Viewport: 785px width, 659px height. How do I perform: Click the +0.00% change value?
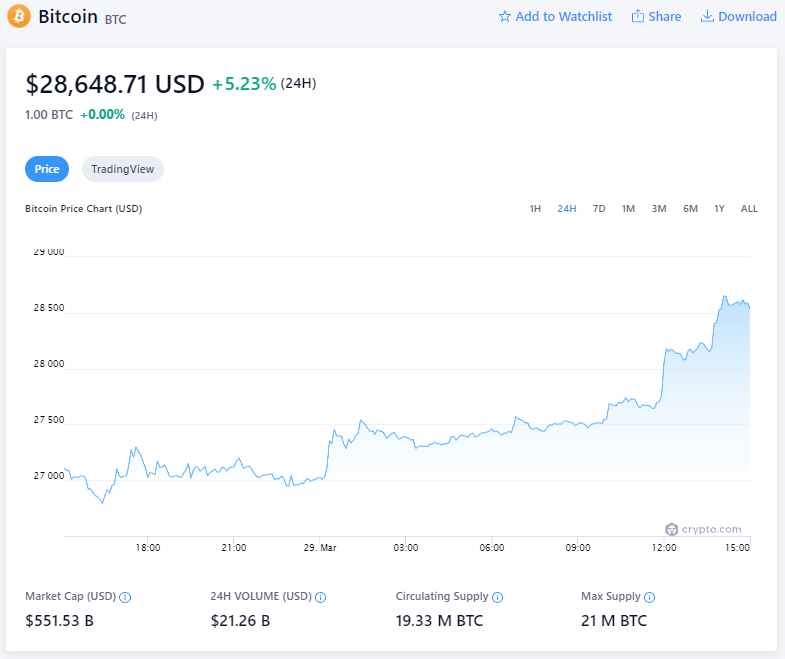pyautogui.click(x=103, y=115)
